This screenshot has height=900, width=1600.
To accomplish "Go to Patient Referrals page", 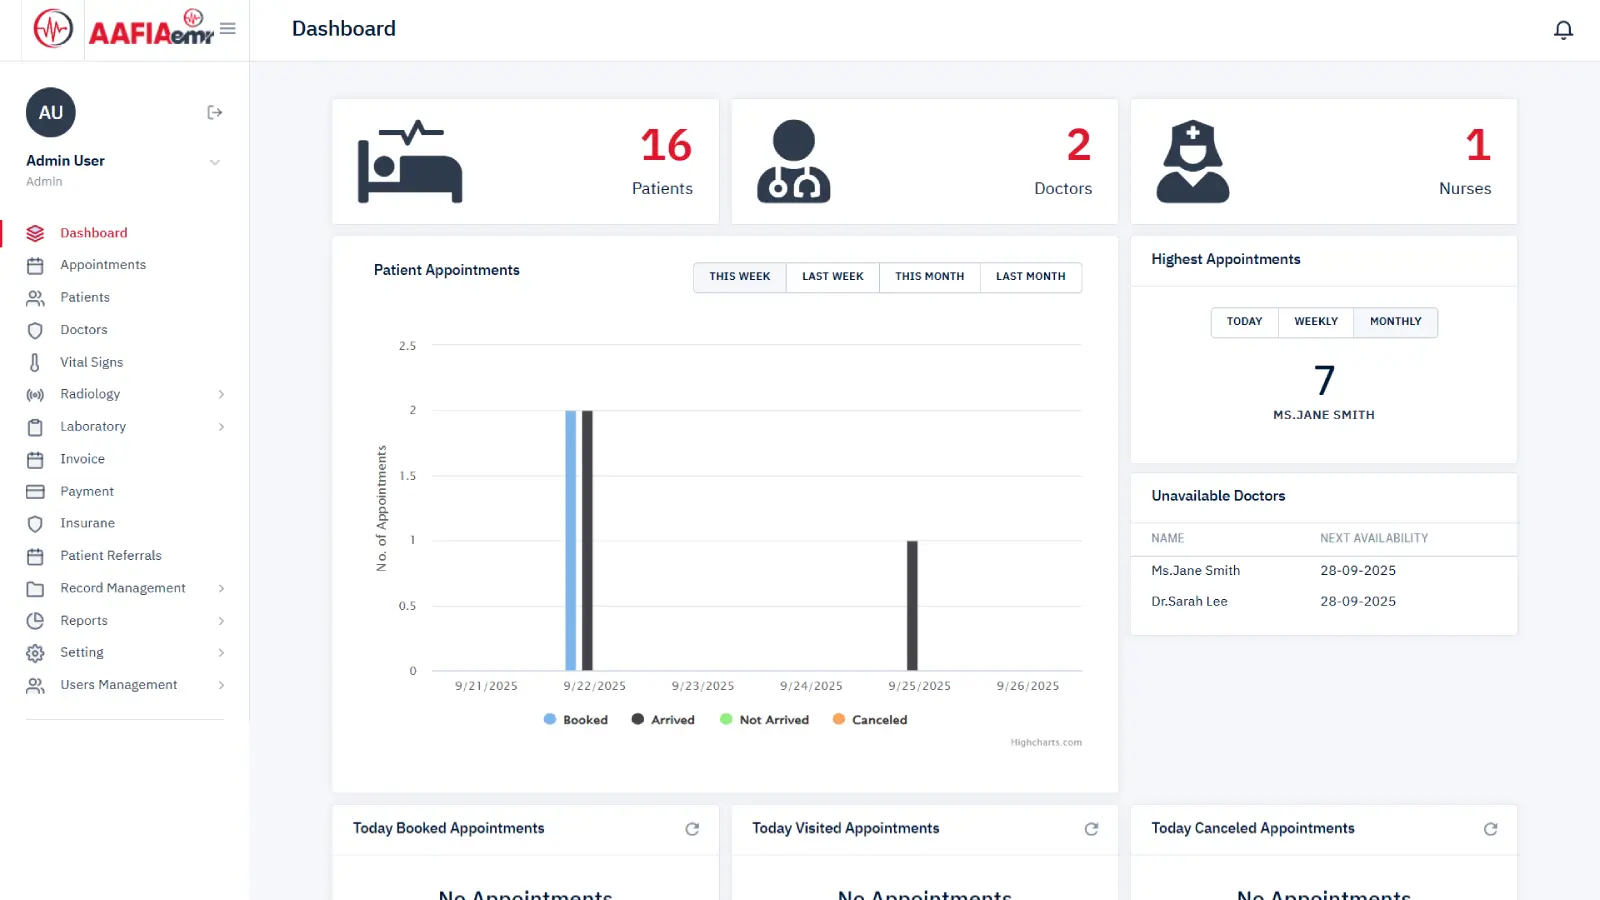I will click(x=110, y=556).
